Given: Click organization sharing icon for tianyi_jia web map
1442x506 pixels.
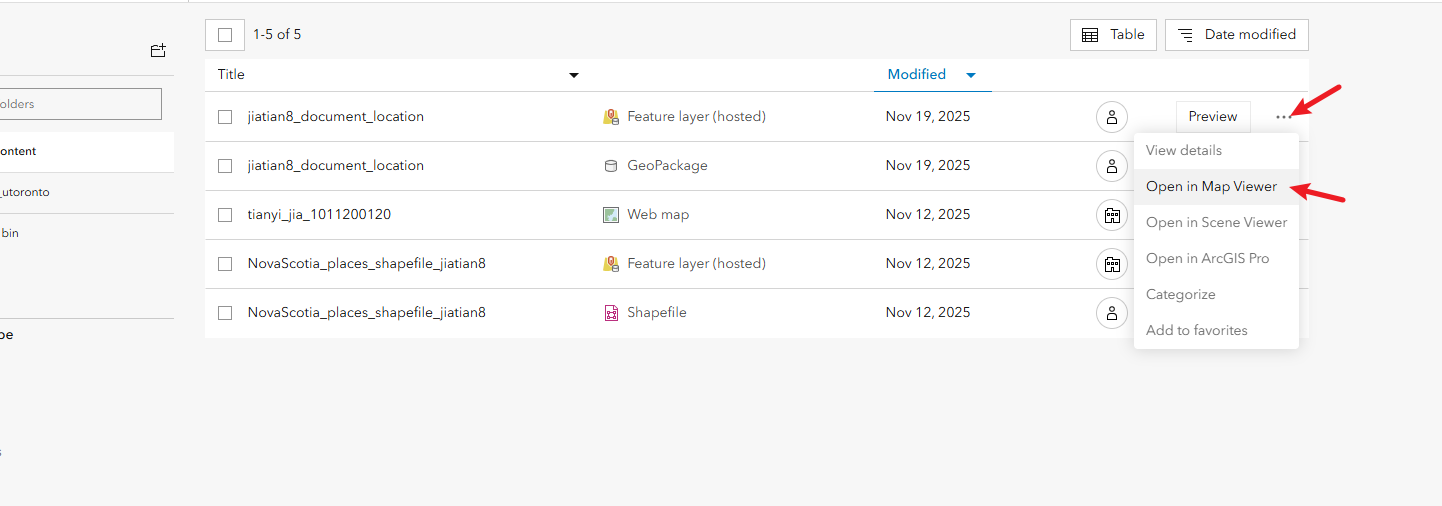Looking at the screenshot, I should point(1111,215).
